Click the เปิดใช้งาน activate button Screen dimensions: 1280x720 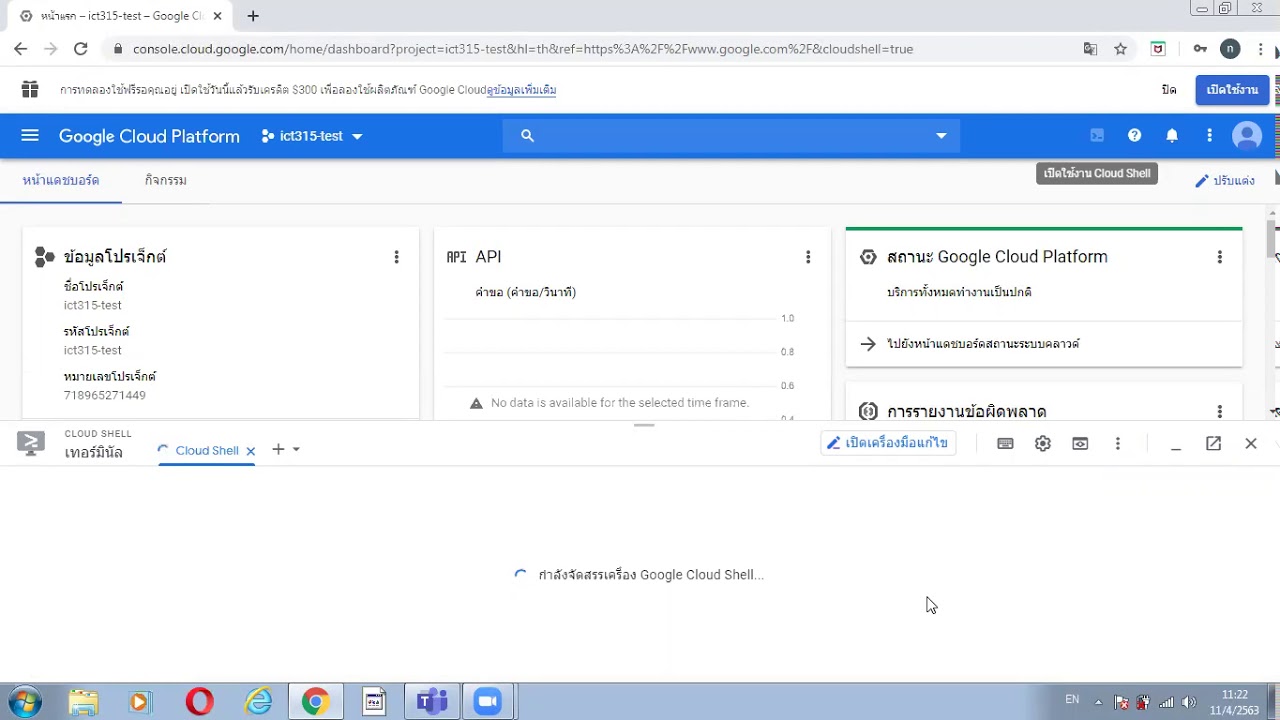pyautogui.click(x=1232, y=89)
